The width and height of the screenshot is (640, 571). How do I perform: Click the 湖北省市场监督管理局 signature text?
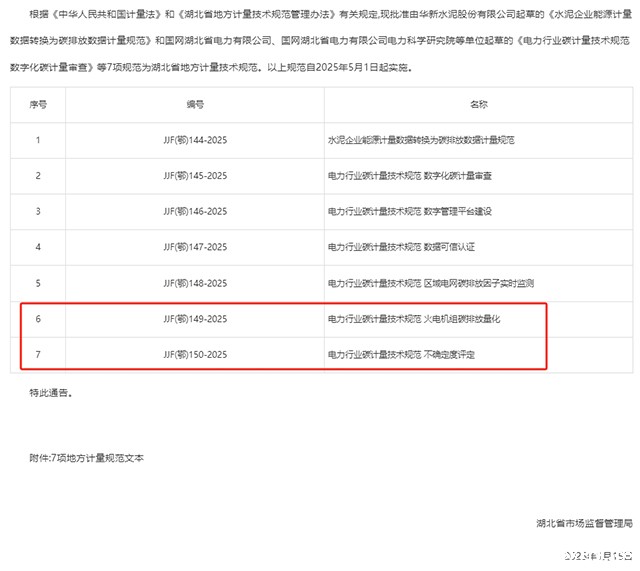click(584, 523)
